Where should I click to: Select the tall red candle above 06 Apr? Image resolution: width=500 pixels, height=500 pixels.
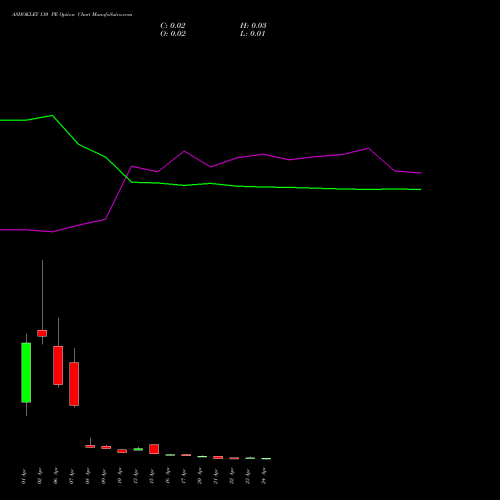point(58,365)
